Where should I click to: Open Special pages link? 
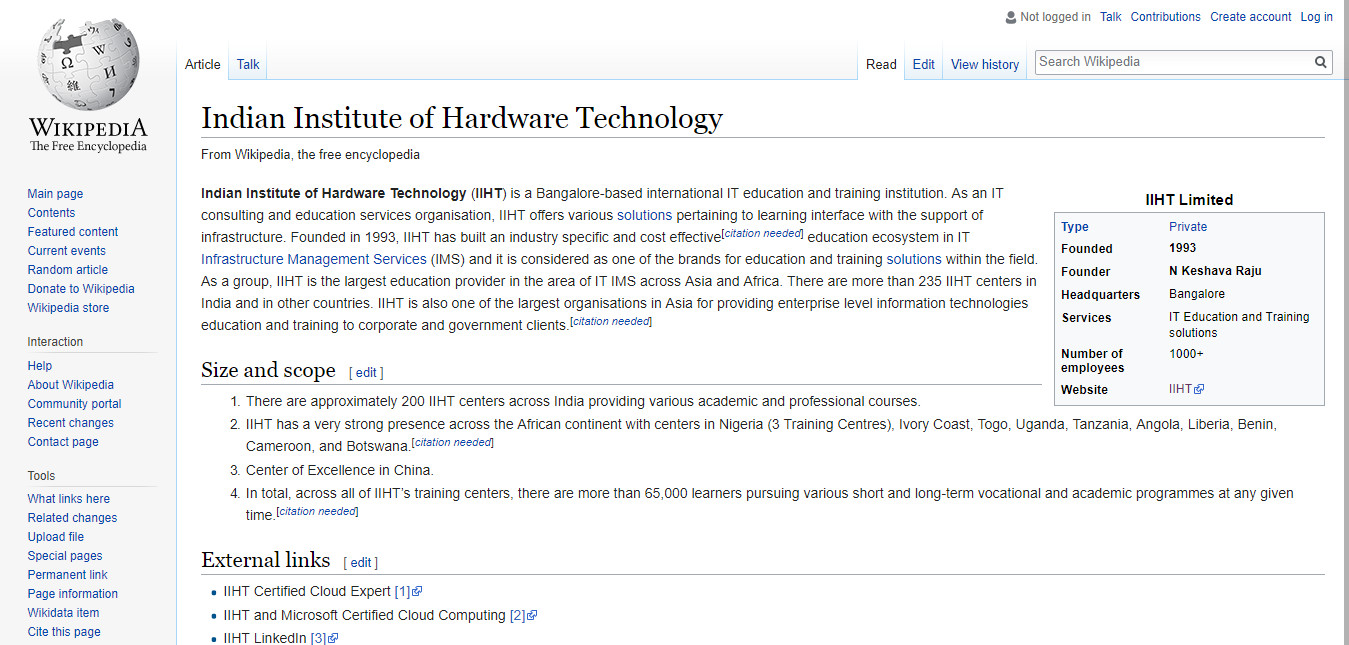point(65,556)
